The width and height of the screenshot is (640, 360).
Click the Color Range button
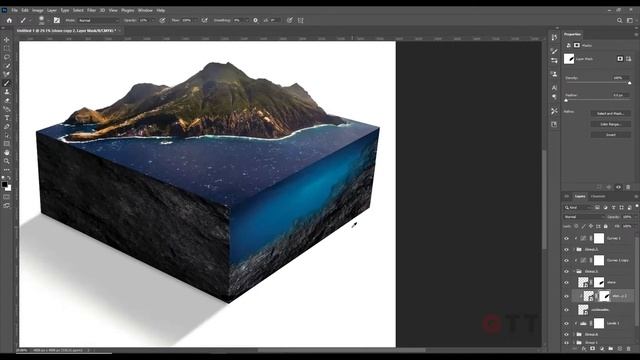coord(611,124)
